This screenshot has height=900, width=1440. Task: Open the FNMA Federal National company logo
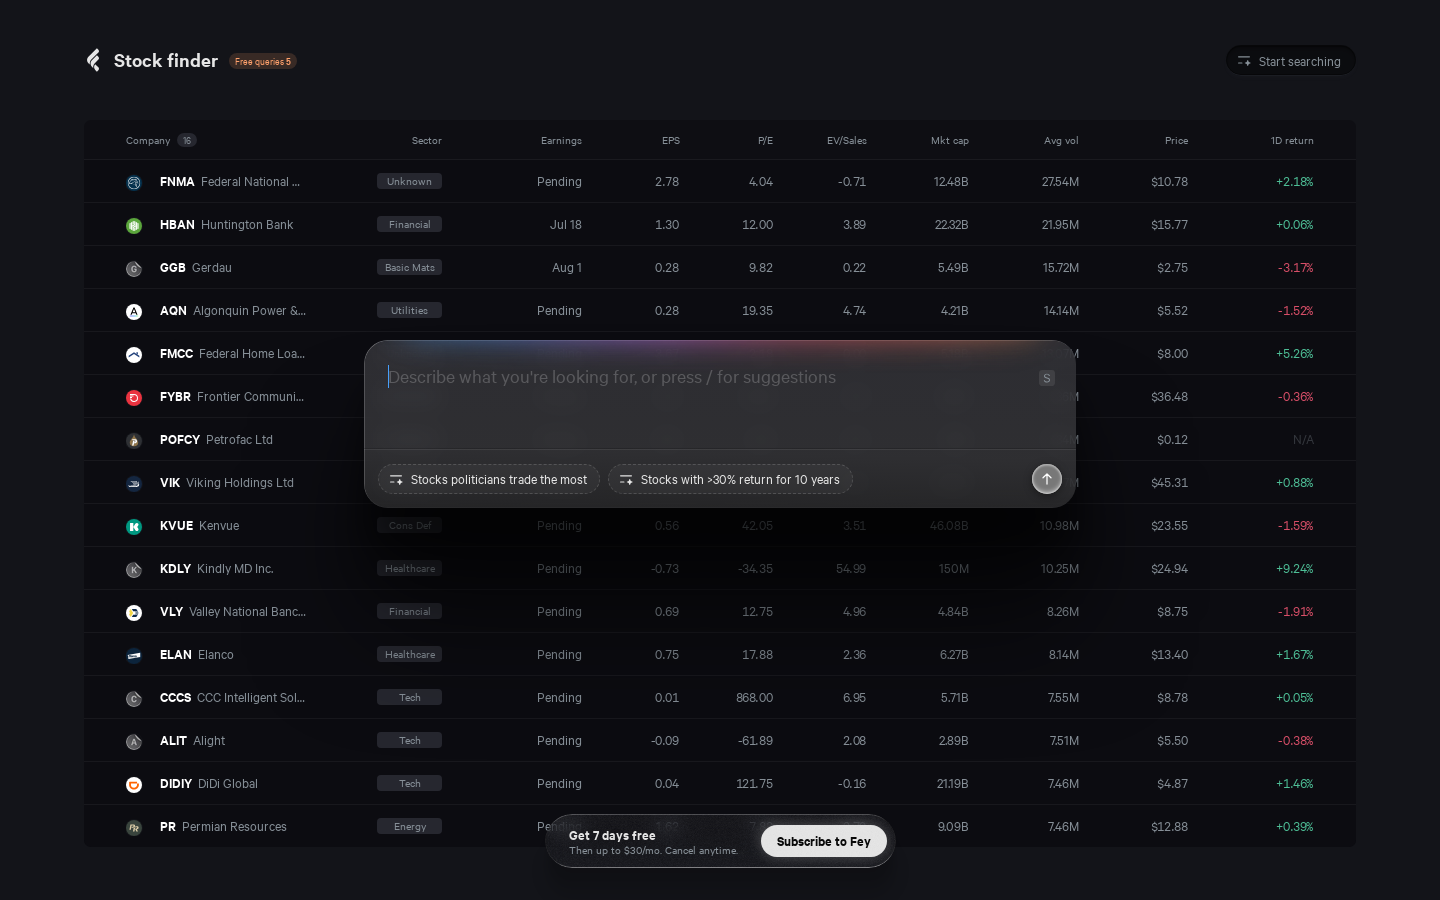(134, 182)
